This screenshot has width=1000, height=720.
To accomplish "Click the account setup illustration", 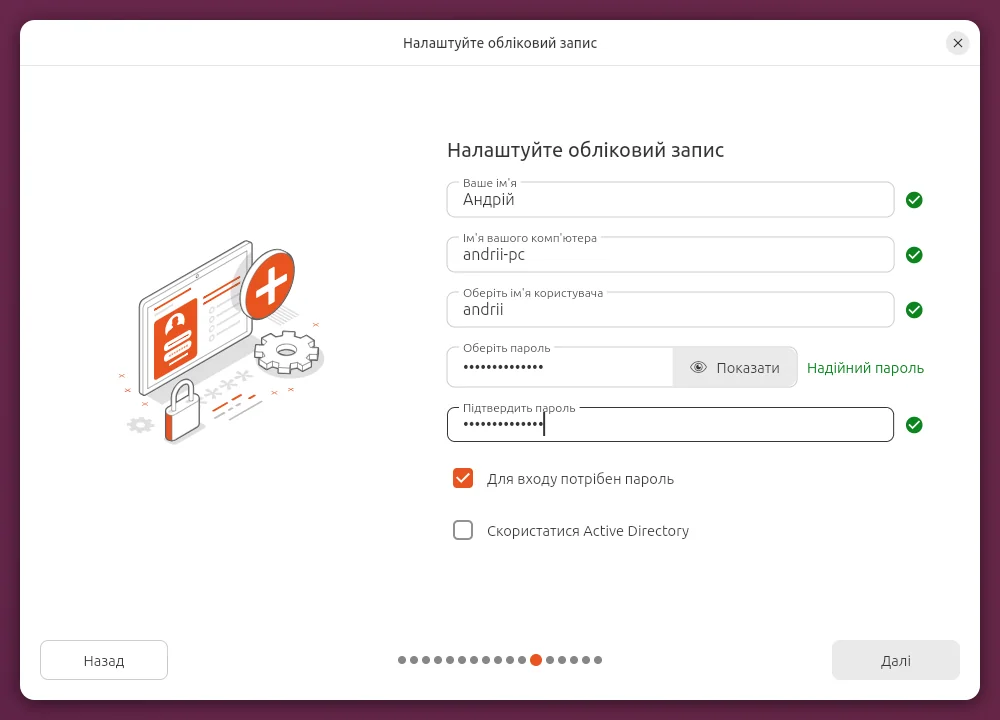I will [x=222, y=342].
